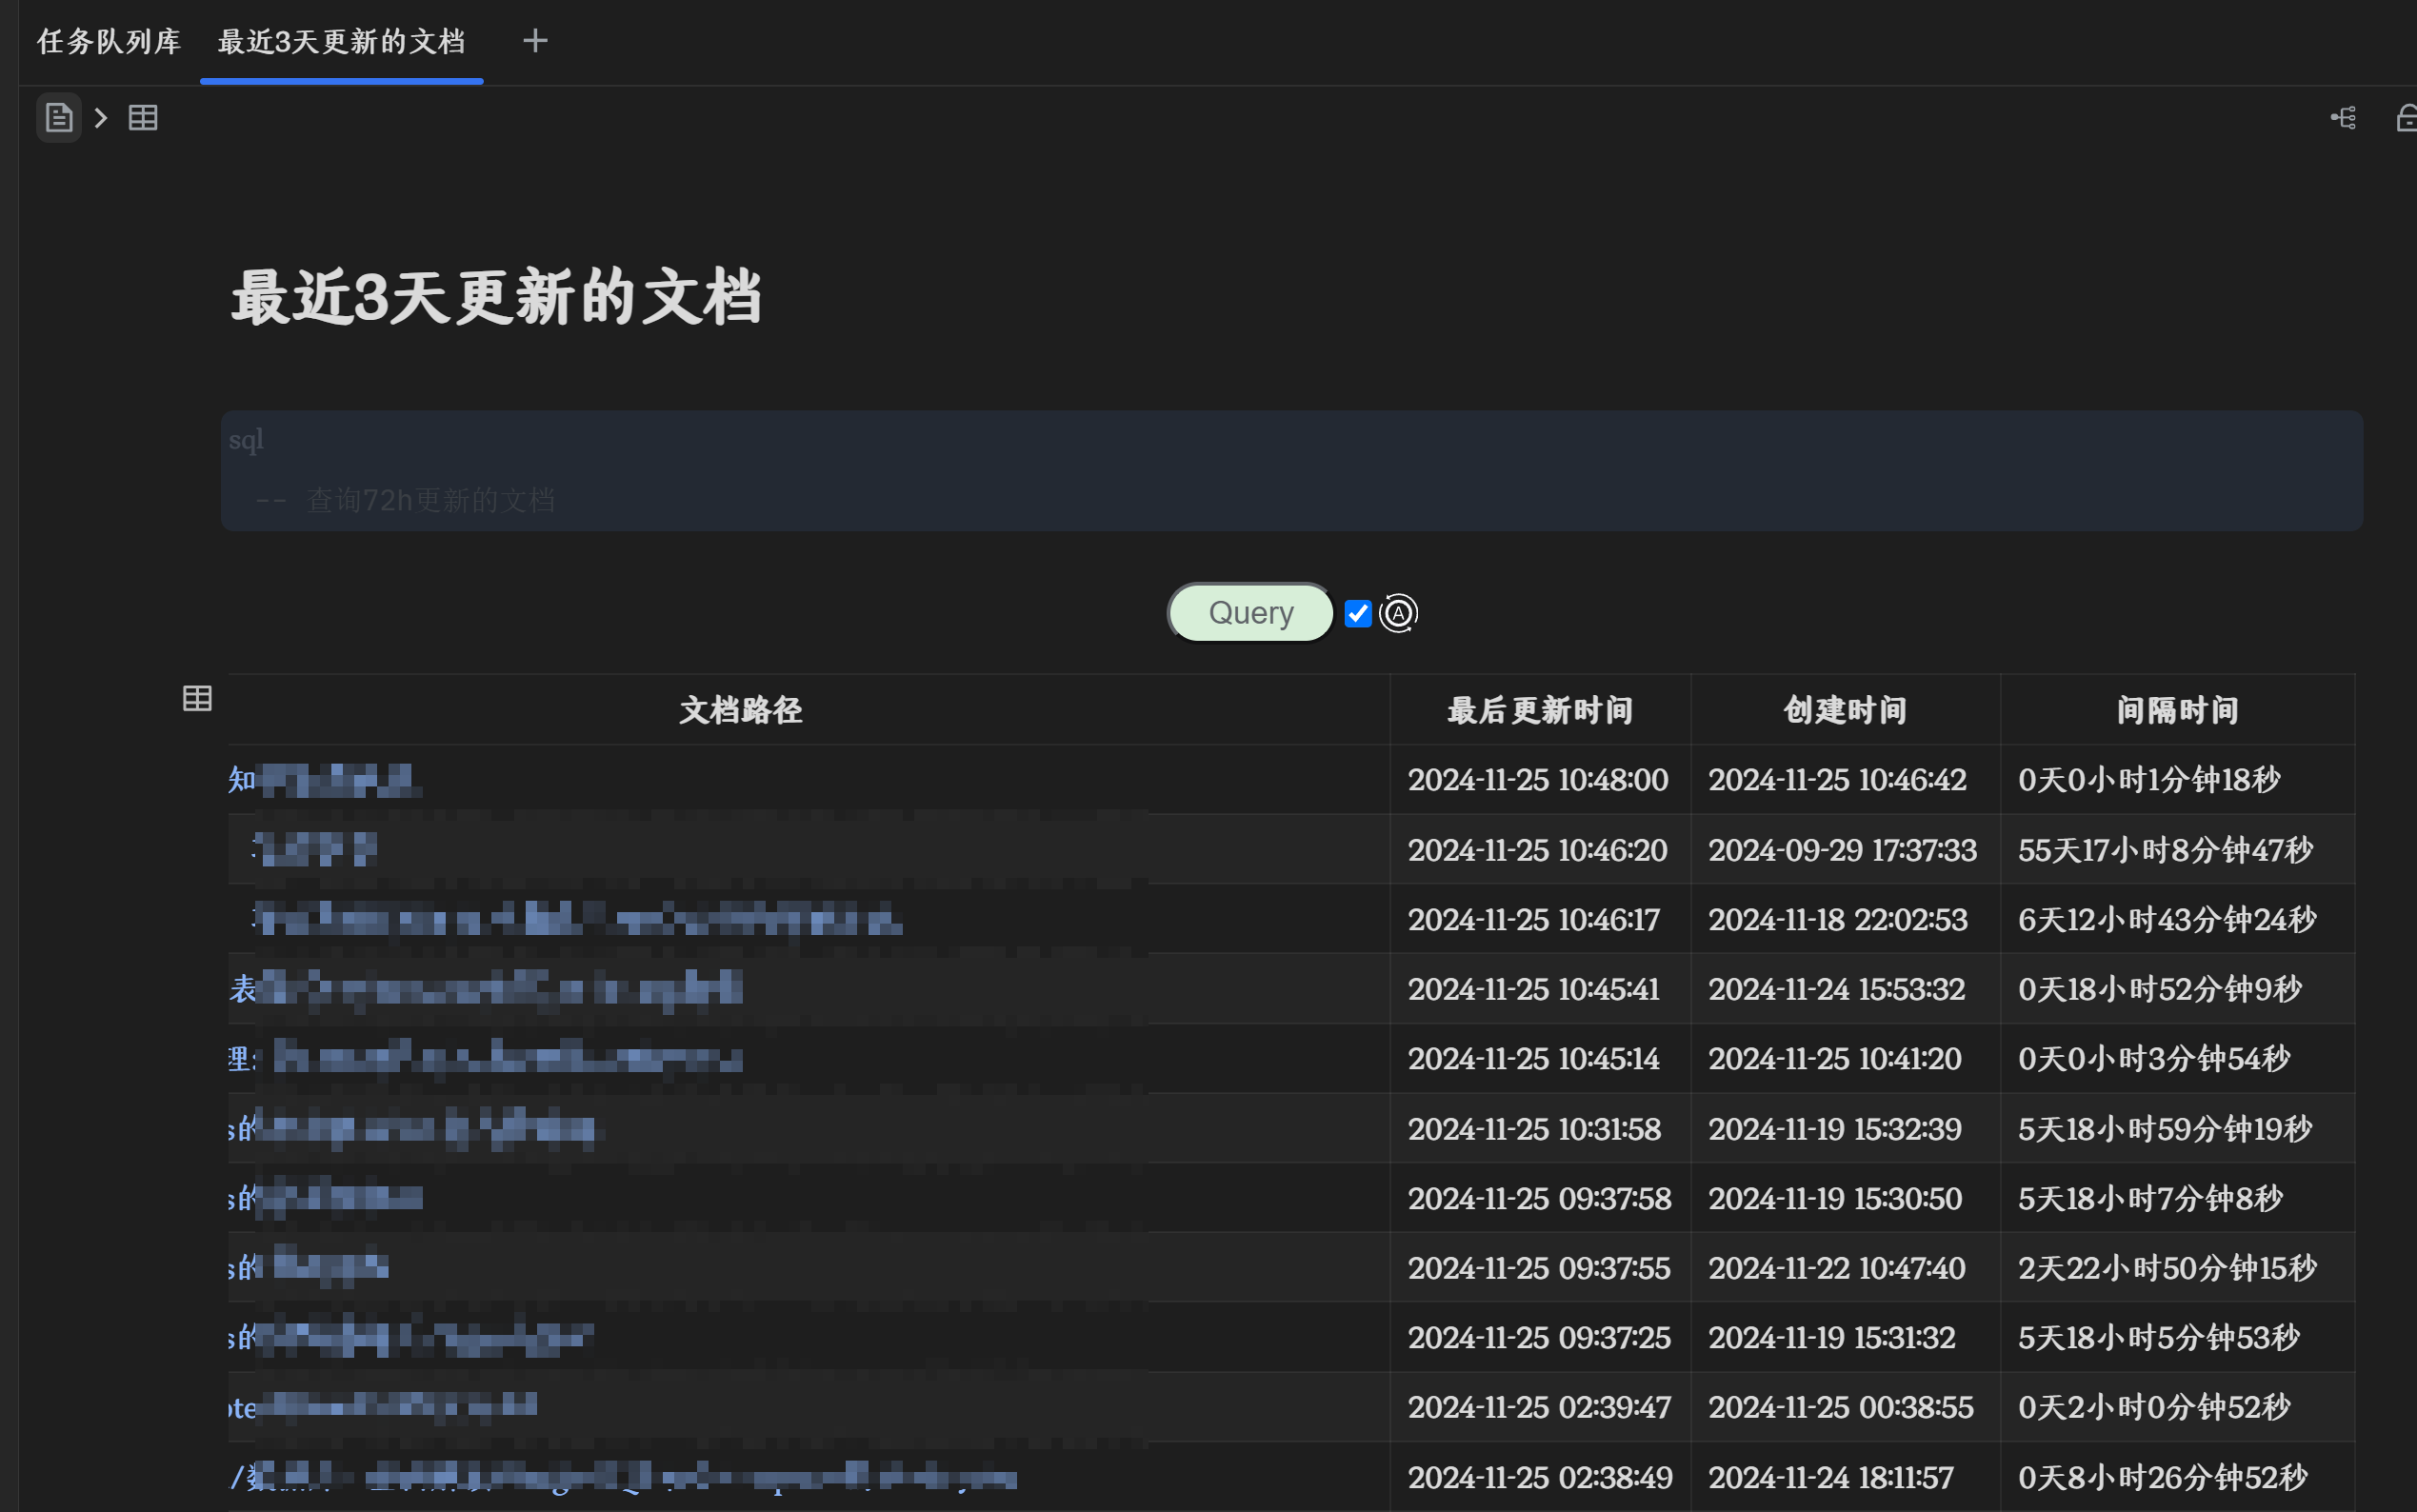Viewport: 2417px width, 1512px height.
Task: Click the 间隔时间 column header
Action: point(2177,710)
